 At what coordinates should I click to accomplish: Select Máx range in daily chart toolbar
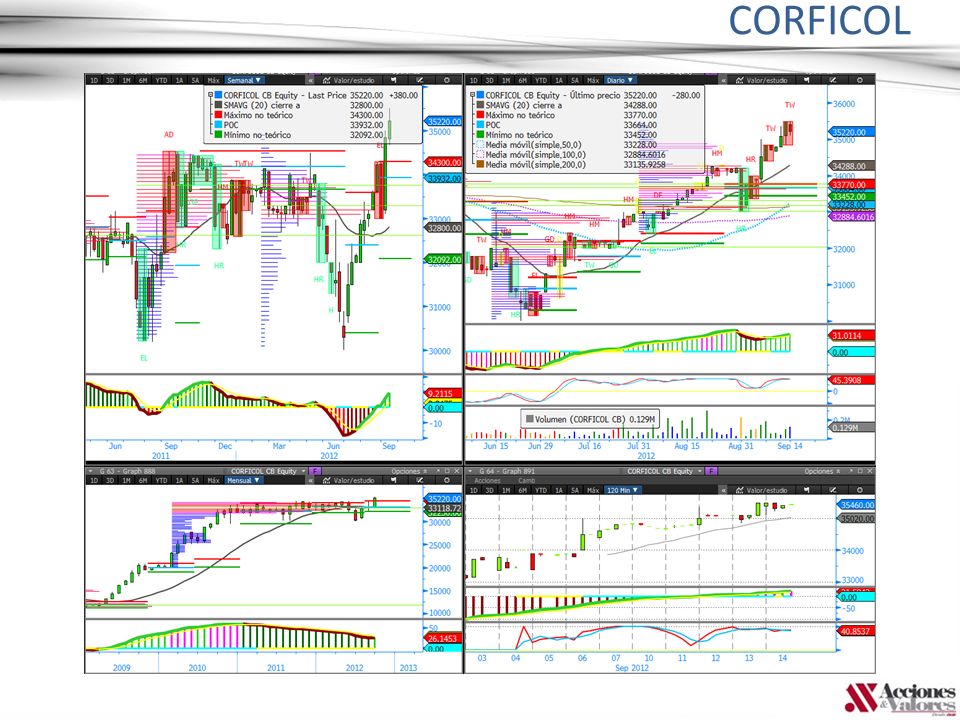(x=593, y=80)
